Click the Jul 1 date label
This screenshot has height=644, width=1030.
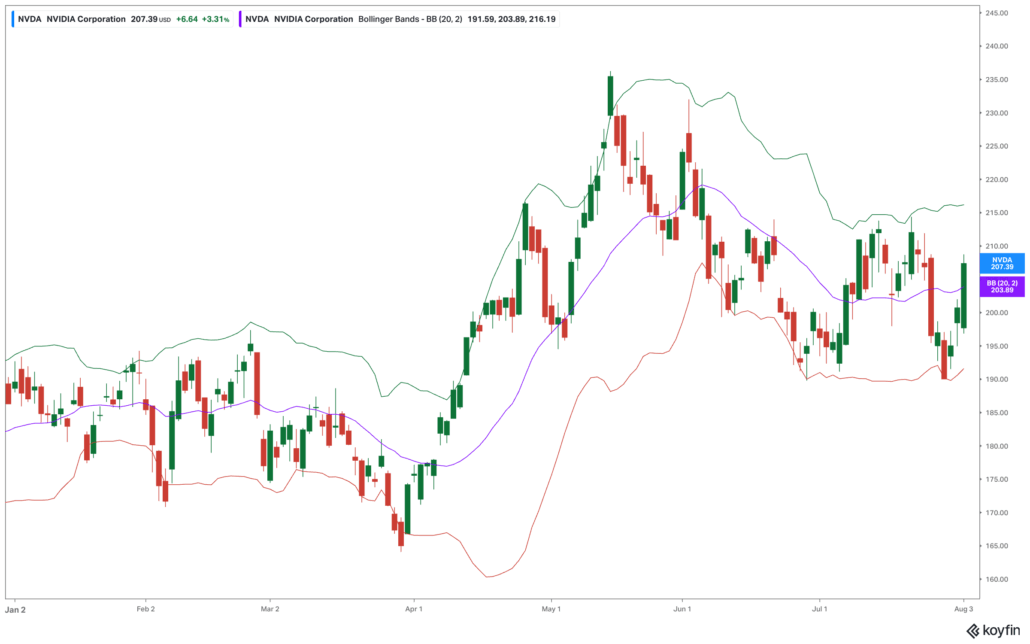click(x=819, y=609)
